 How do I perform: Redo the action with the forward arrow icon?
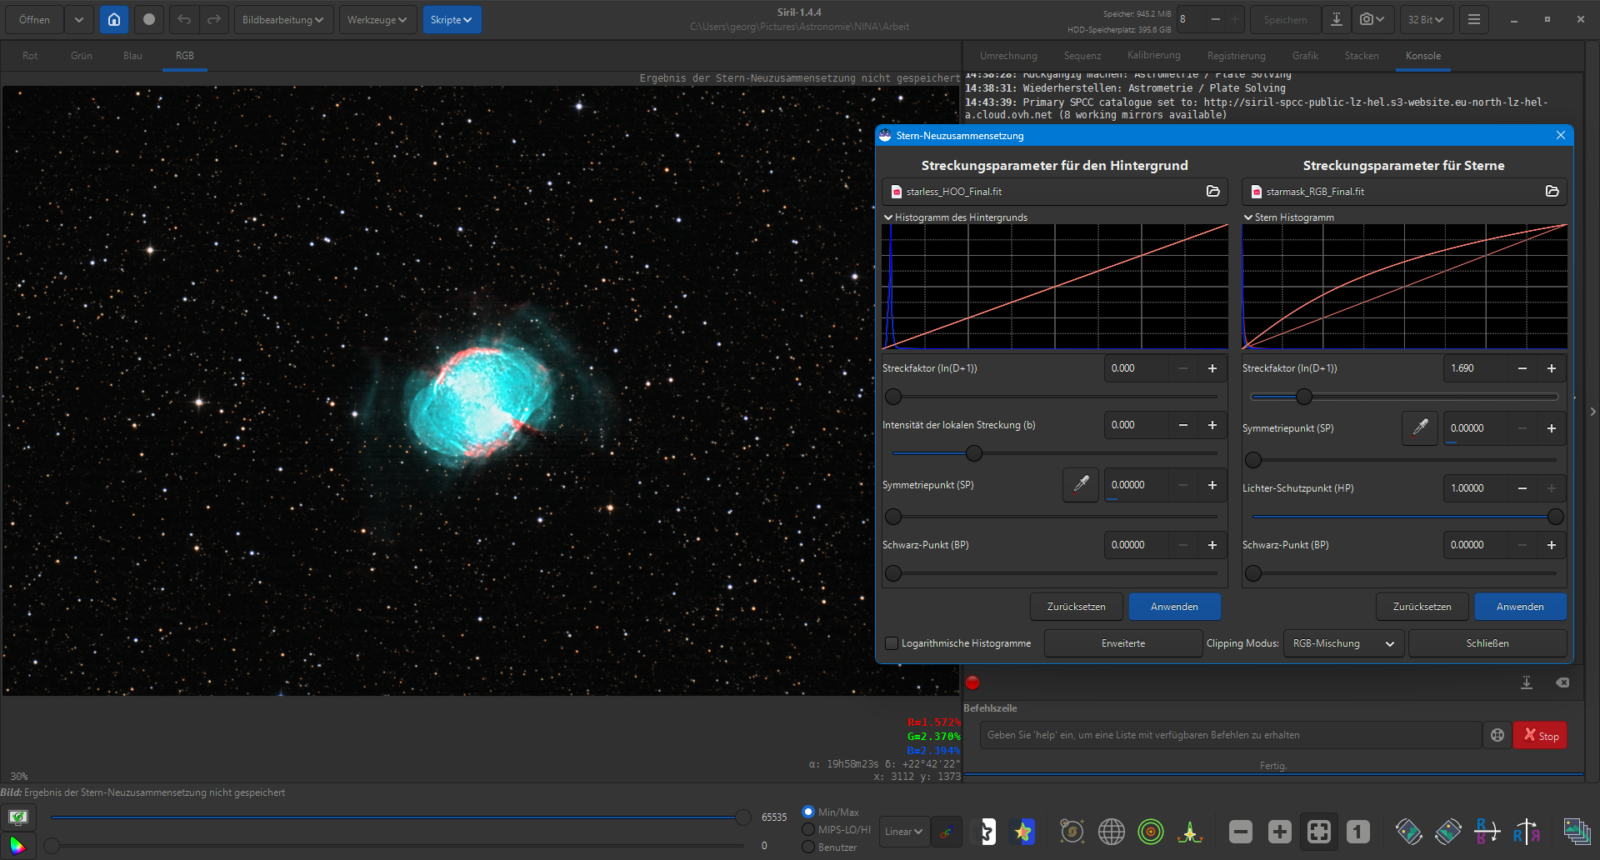tap(214, 19)
